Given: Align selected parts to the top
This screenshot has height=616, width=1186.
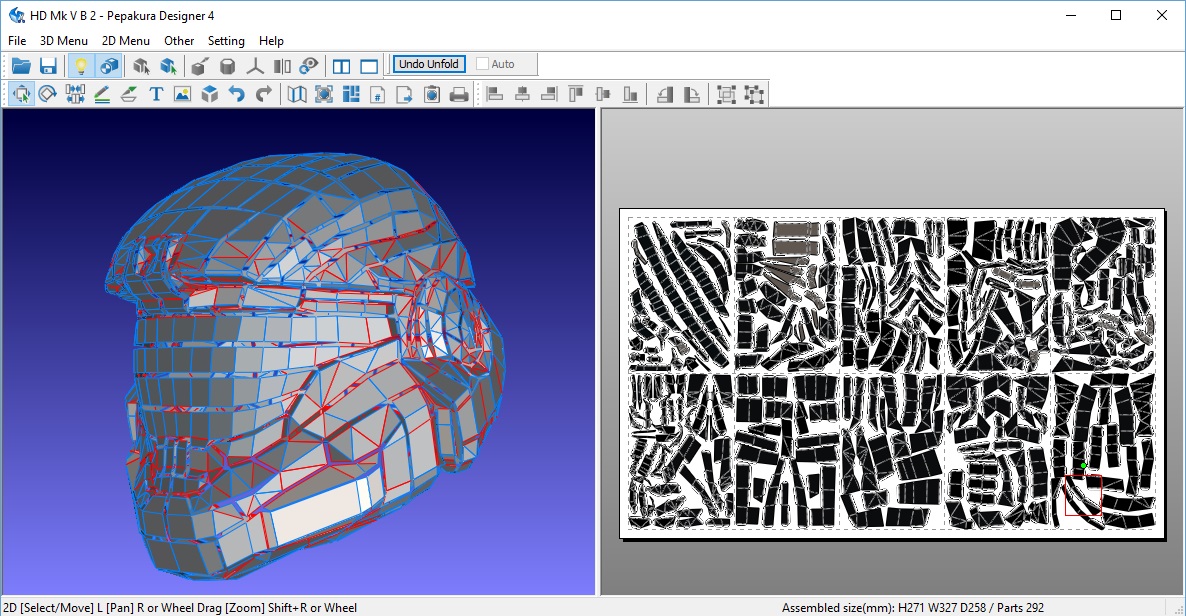Looking at the screenshot, I should (x=576, y=94).
